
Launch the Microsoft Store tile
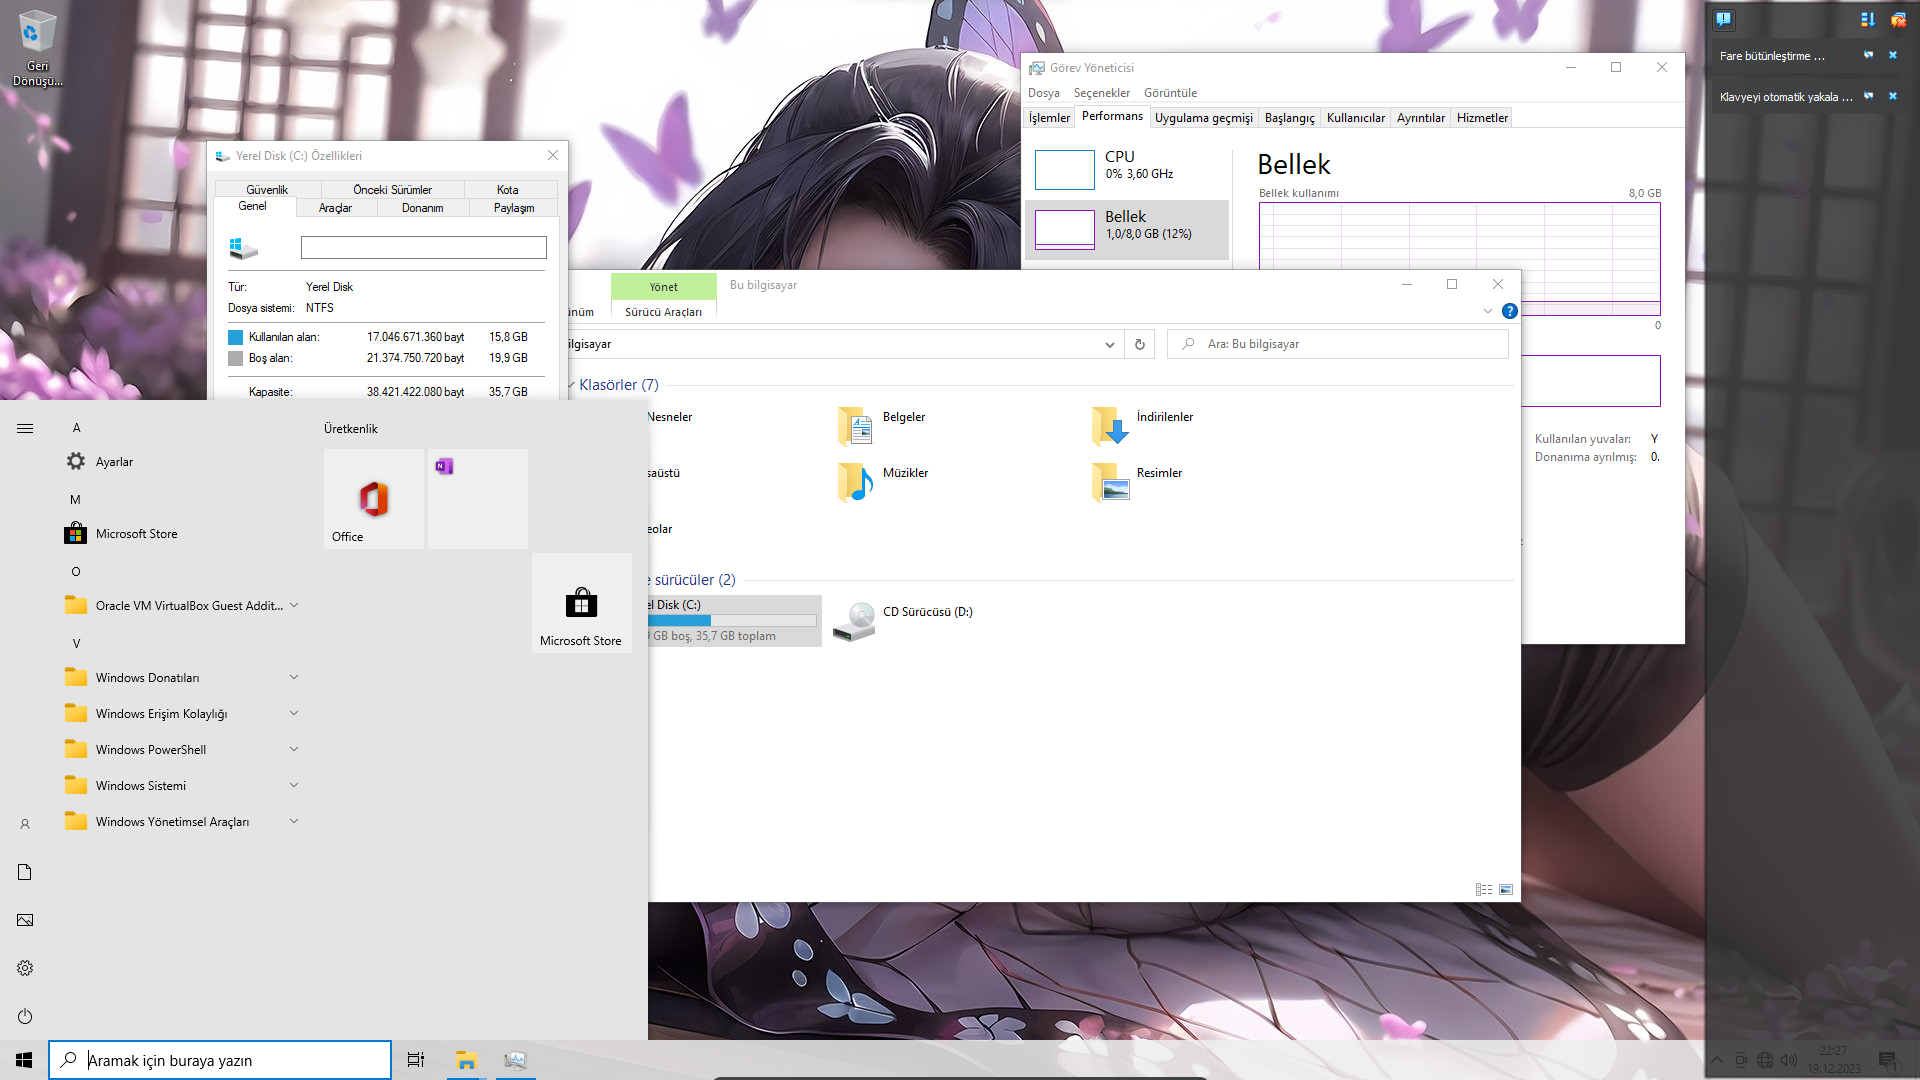click(581, 602)
